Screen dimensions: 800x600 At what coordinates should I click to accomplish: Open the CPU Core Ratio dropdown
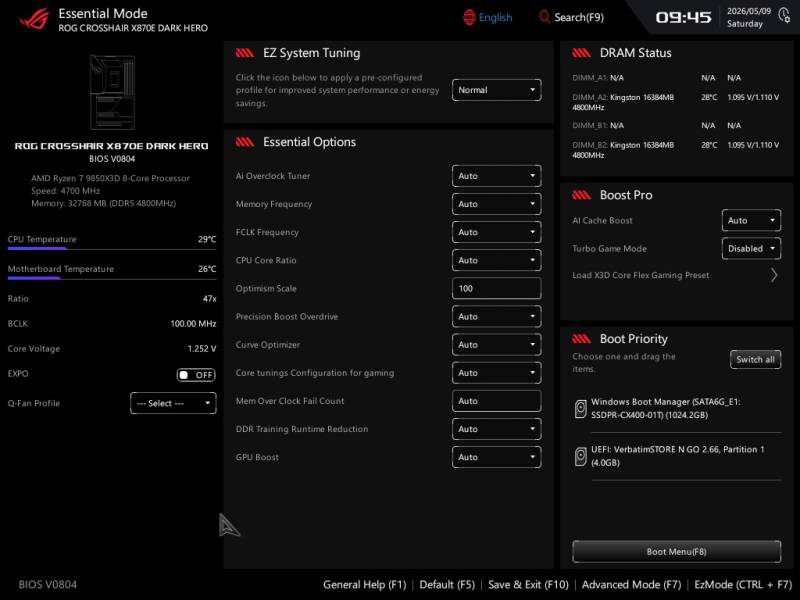pos(496,260)
